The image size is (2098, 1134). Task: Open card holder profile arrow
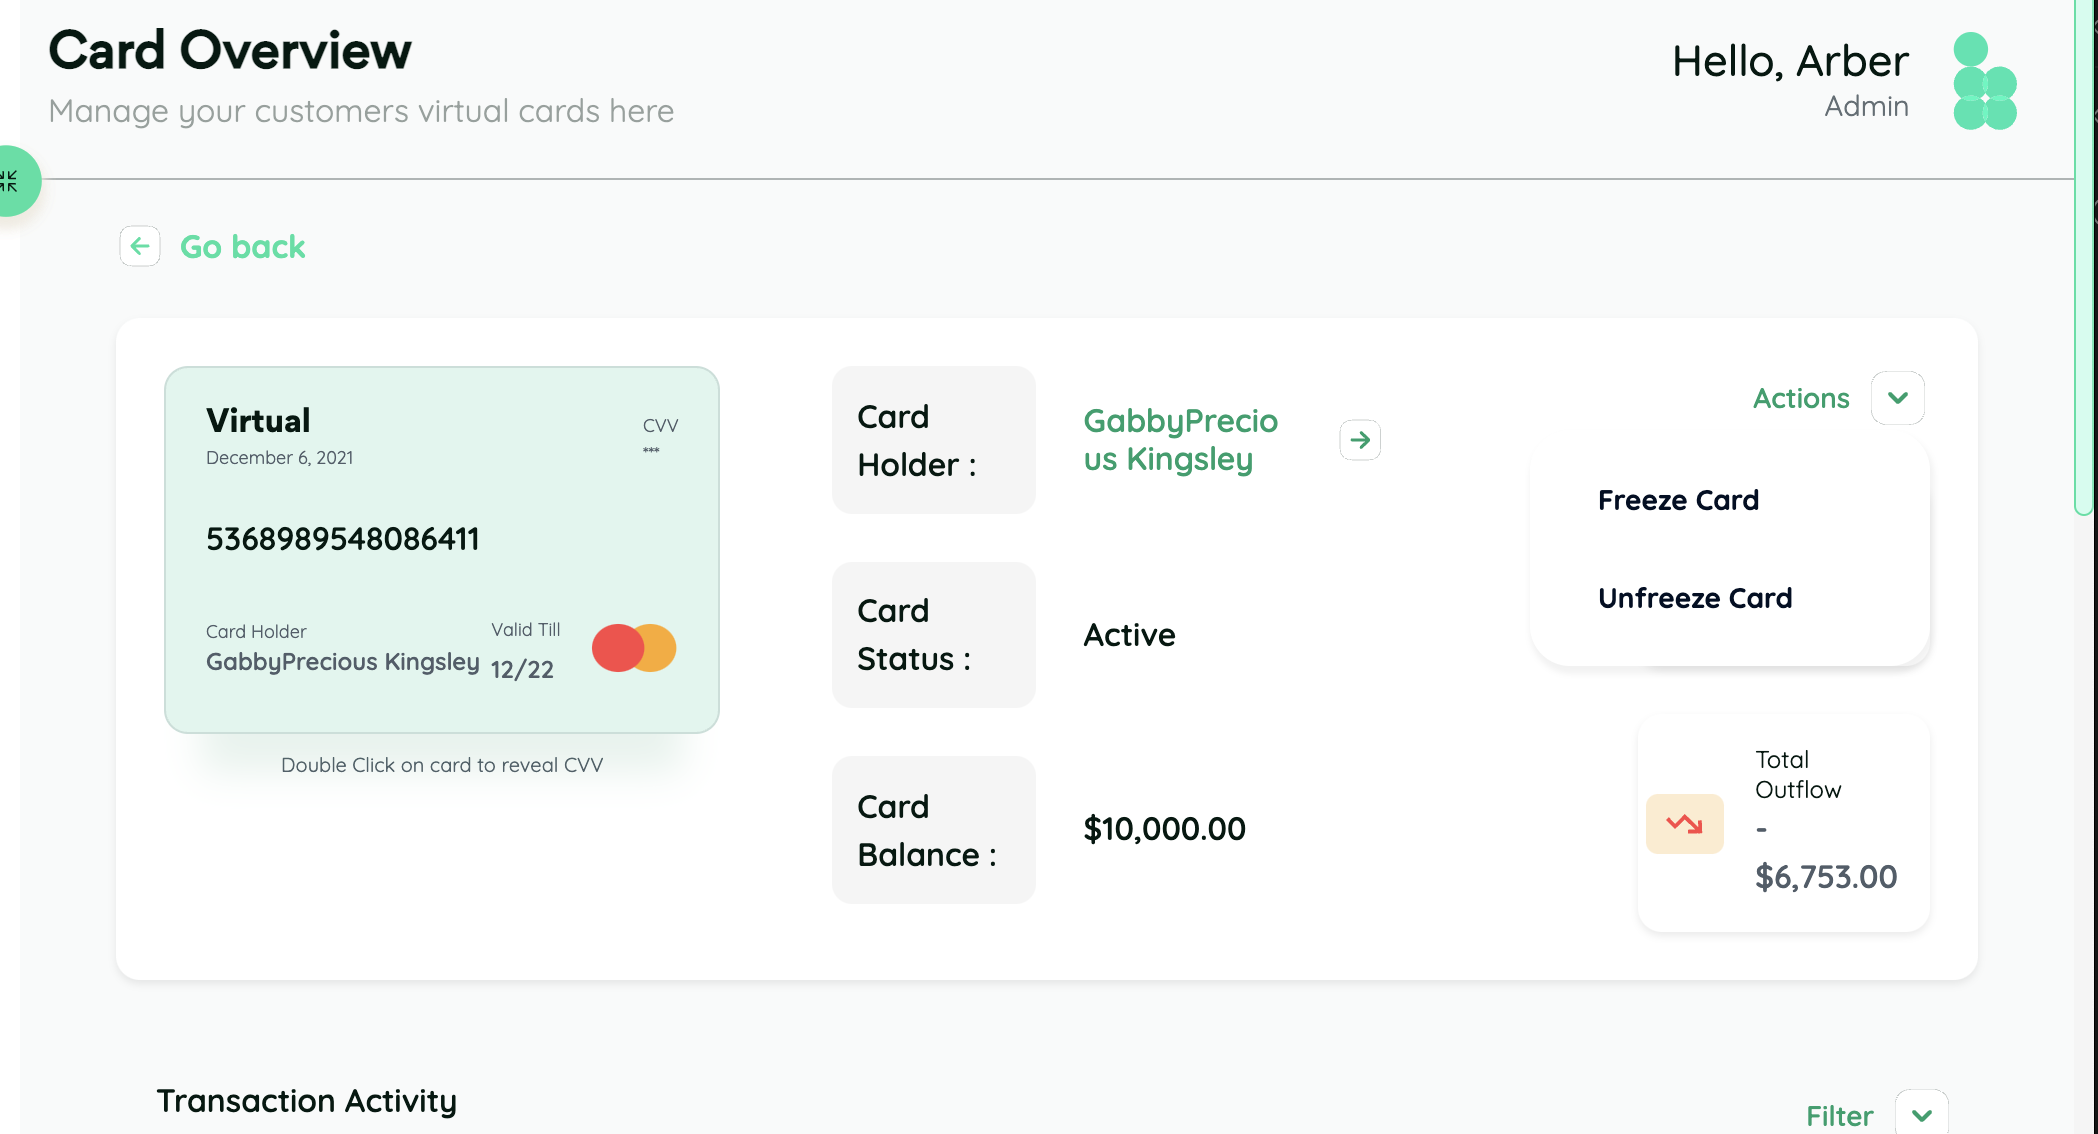click(x=1360, y=440)
